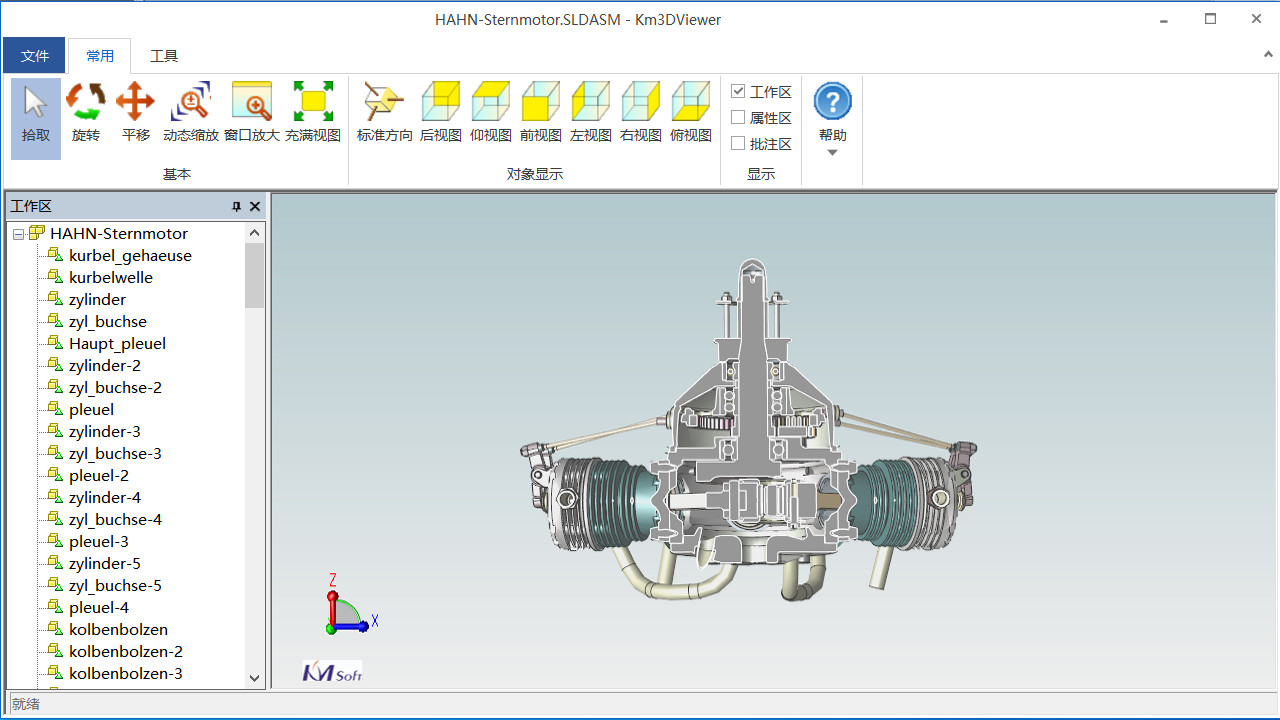Collapse the HAHN-Sternmotor tree root
This screenshot has width=1280, height=720.
pyautogui.click(x=19, y=234)
